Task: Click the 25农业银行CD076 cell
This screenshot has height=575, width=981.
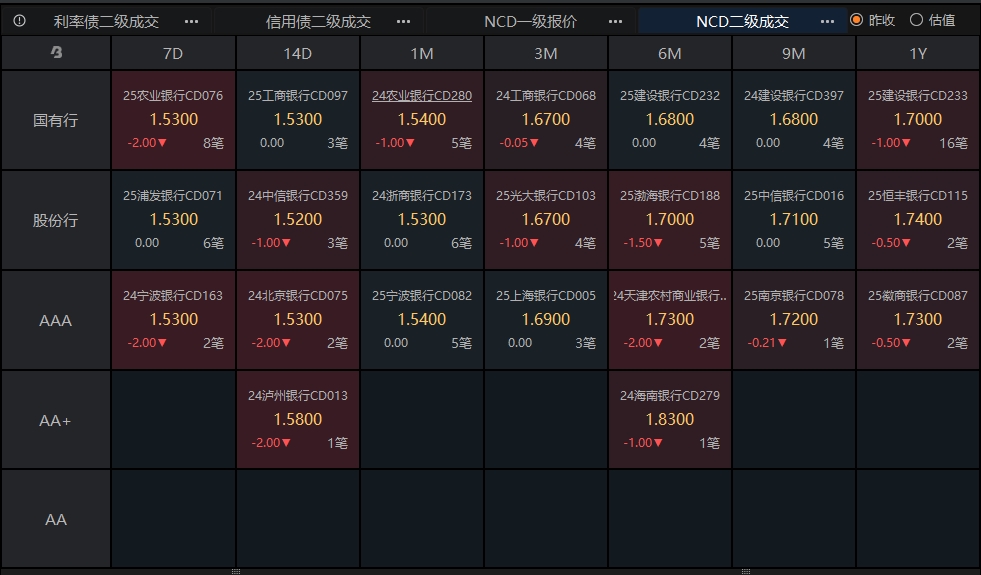Action: click(x=173, y=120)
